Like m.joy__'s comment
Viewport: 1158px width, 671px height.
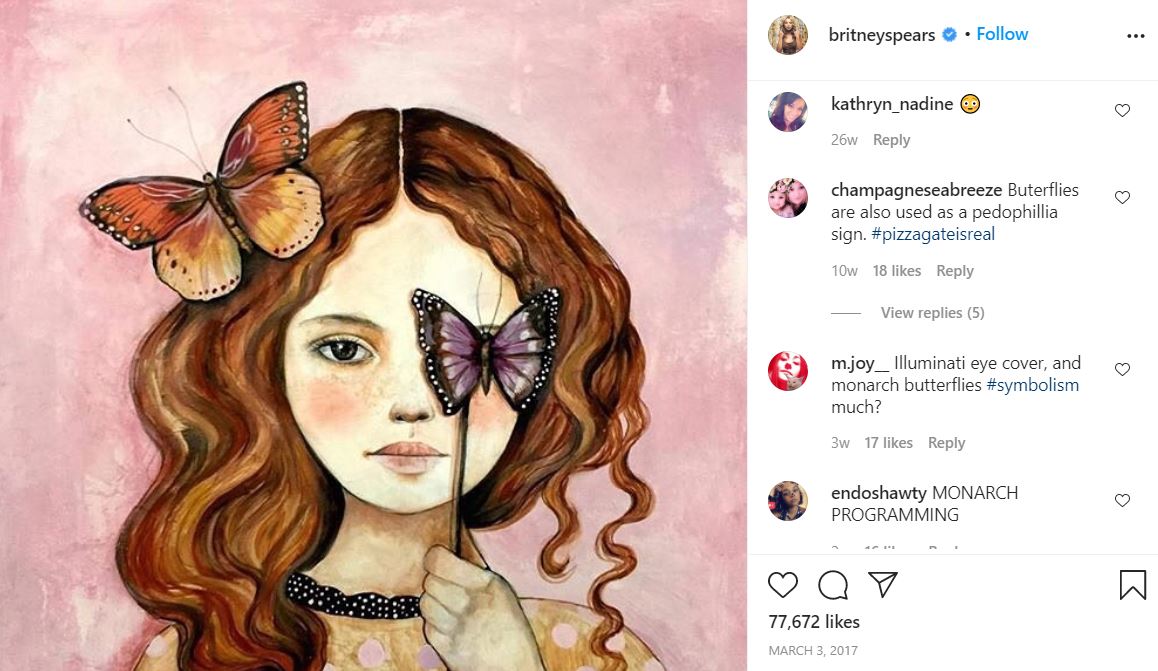(1122, 369)
